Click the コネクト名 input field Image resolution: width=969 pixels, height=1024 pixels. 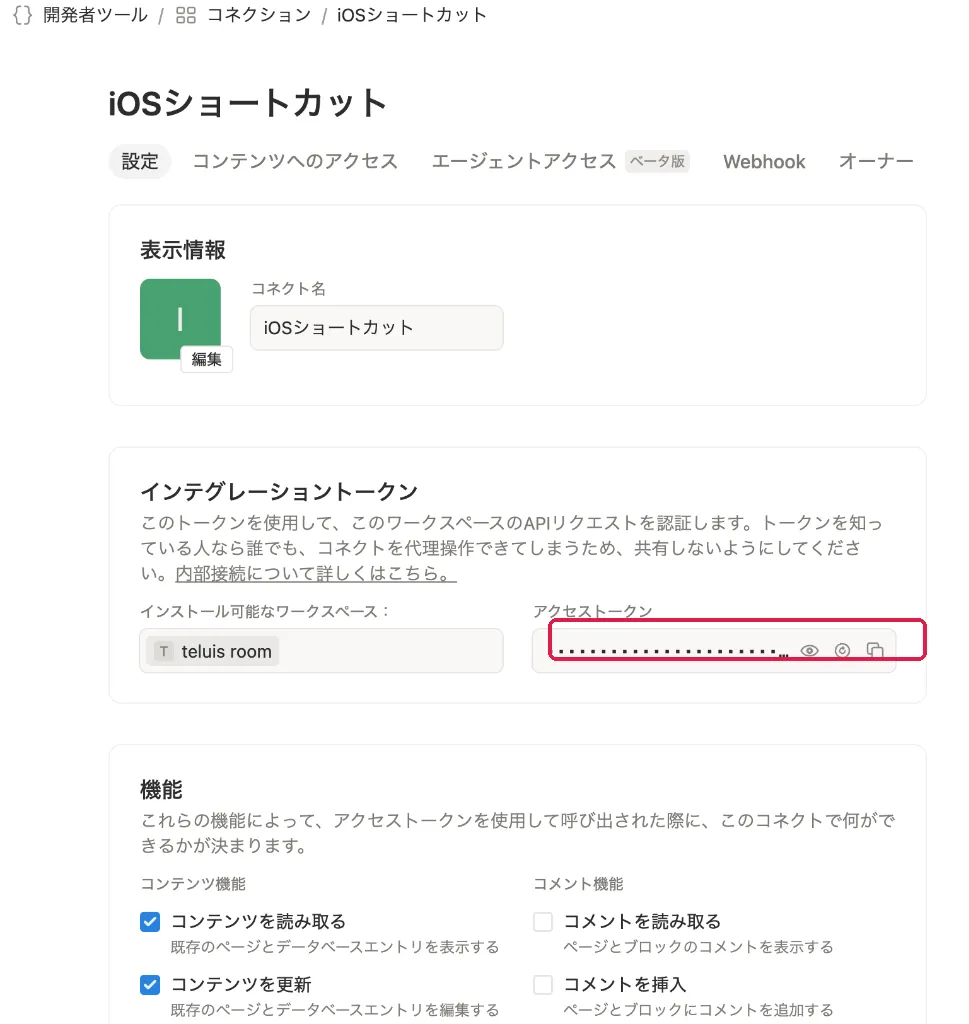377,328
